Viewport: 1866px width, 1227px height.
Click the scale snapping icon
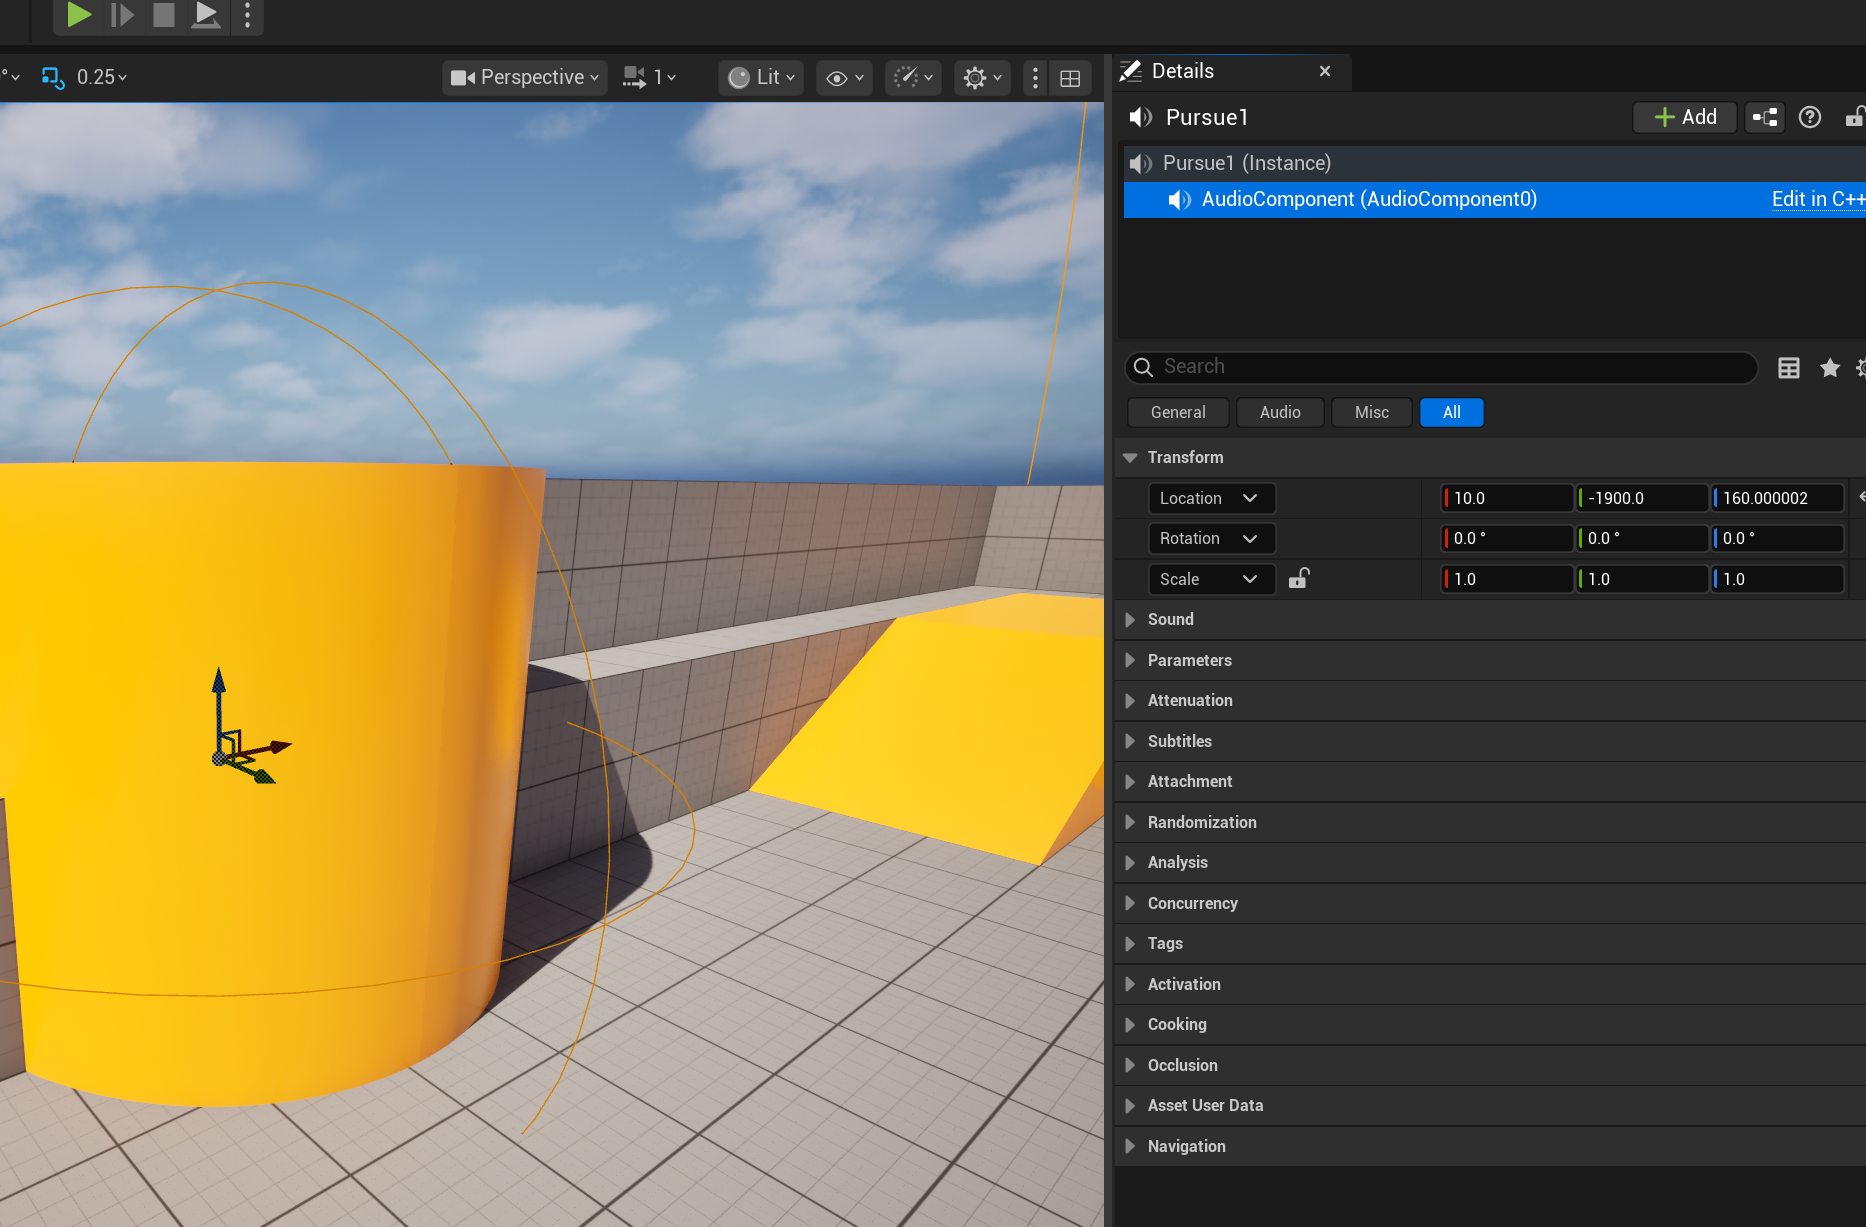click(x=53, y=77)
